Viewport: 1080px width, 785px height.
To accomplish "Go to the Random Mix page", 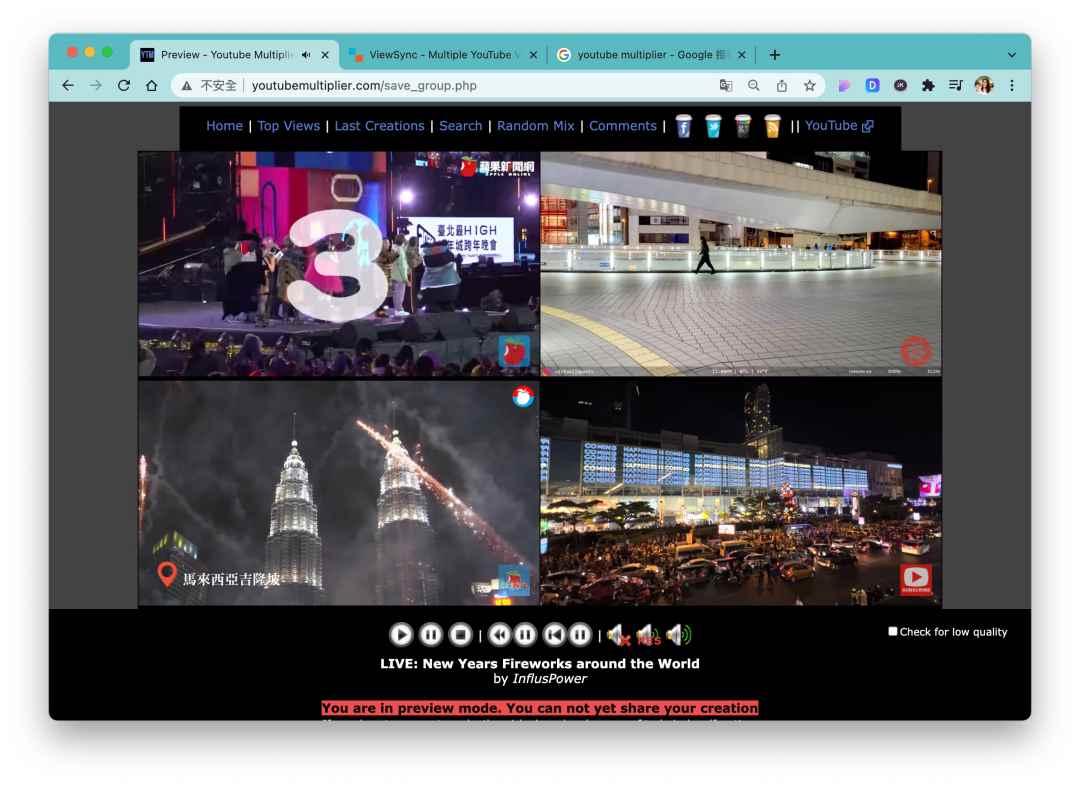I will [535, 126].
